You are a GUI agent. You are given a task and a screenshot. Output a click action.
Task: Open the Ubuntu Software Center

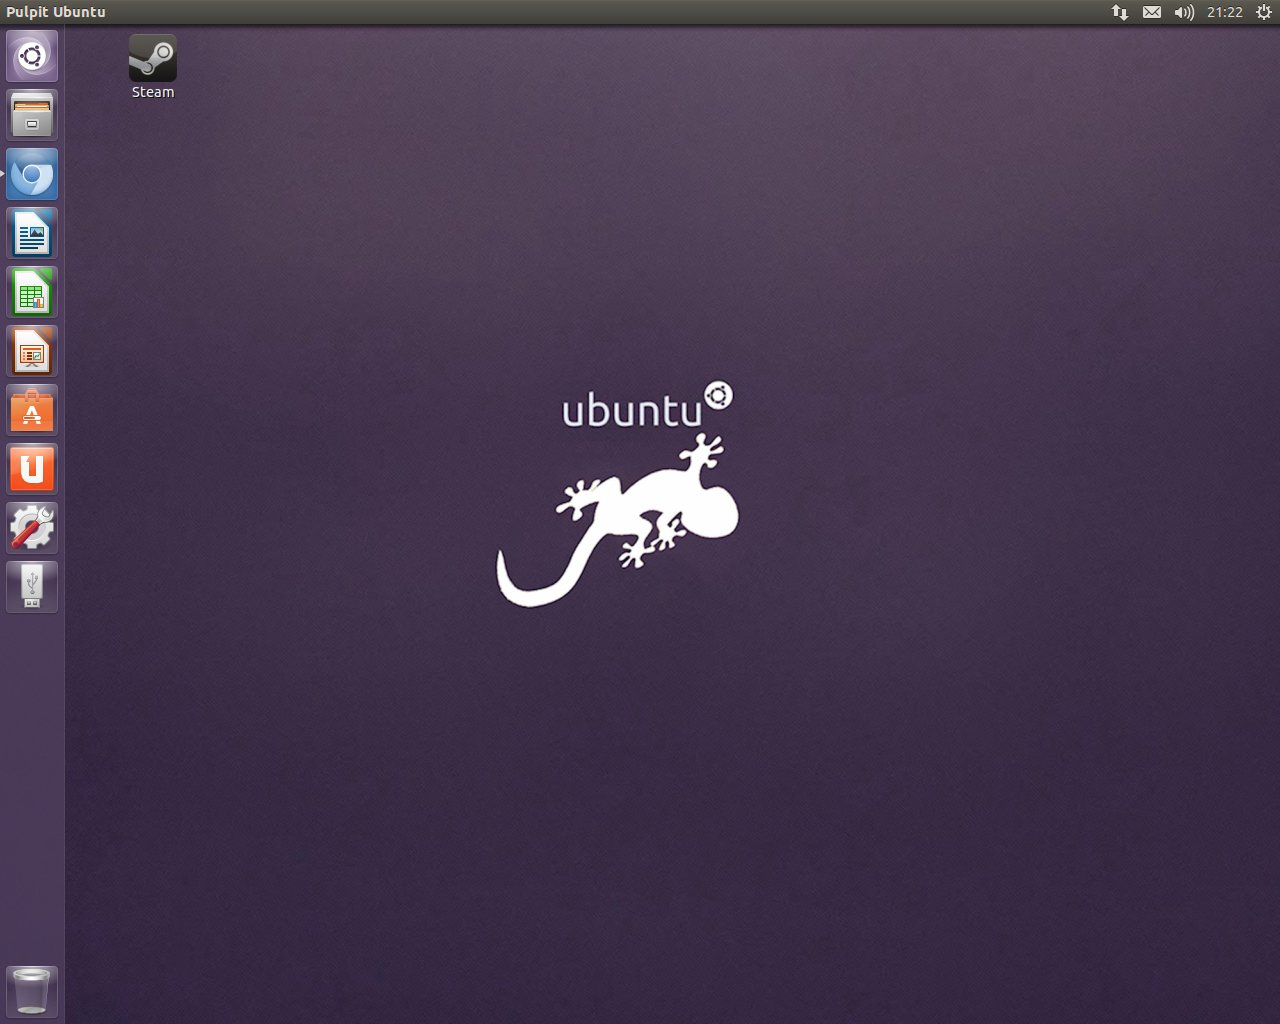(32, 410)
